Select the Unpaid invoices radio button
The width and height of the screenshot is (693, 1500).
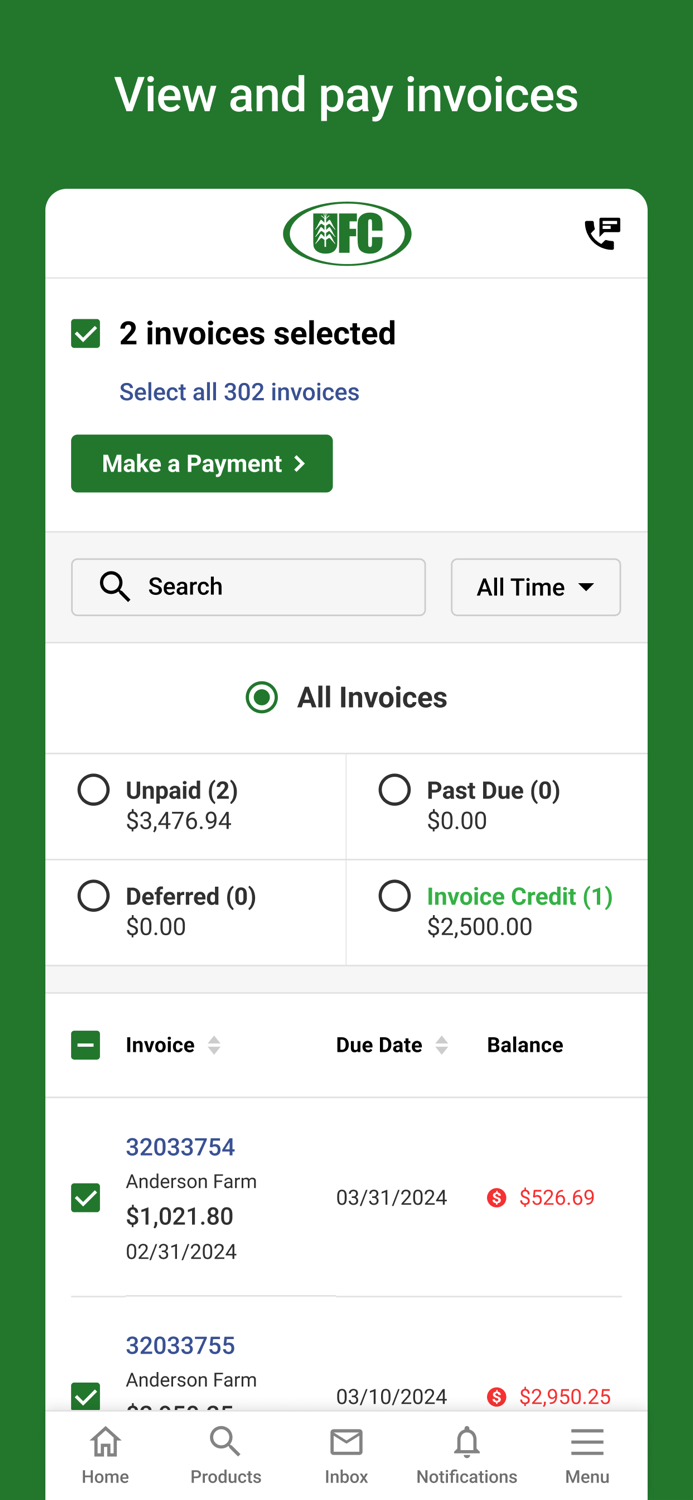93,789
